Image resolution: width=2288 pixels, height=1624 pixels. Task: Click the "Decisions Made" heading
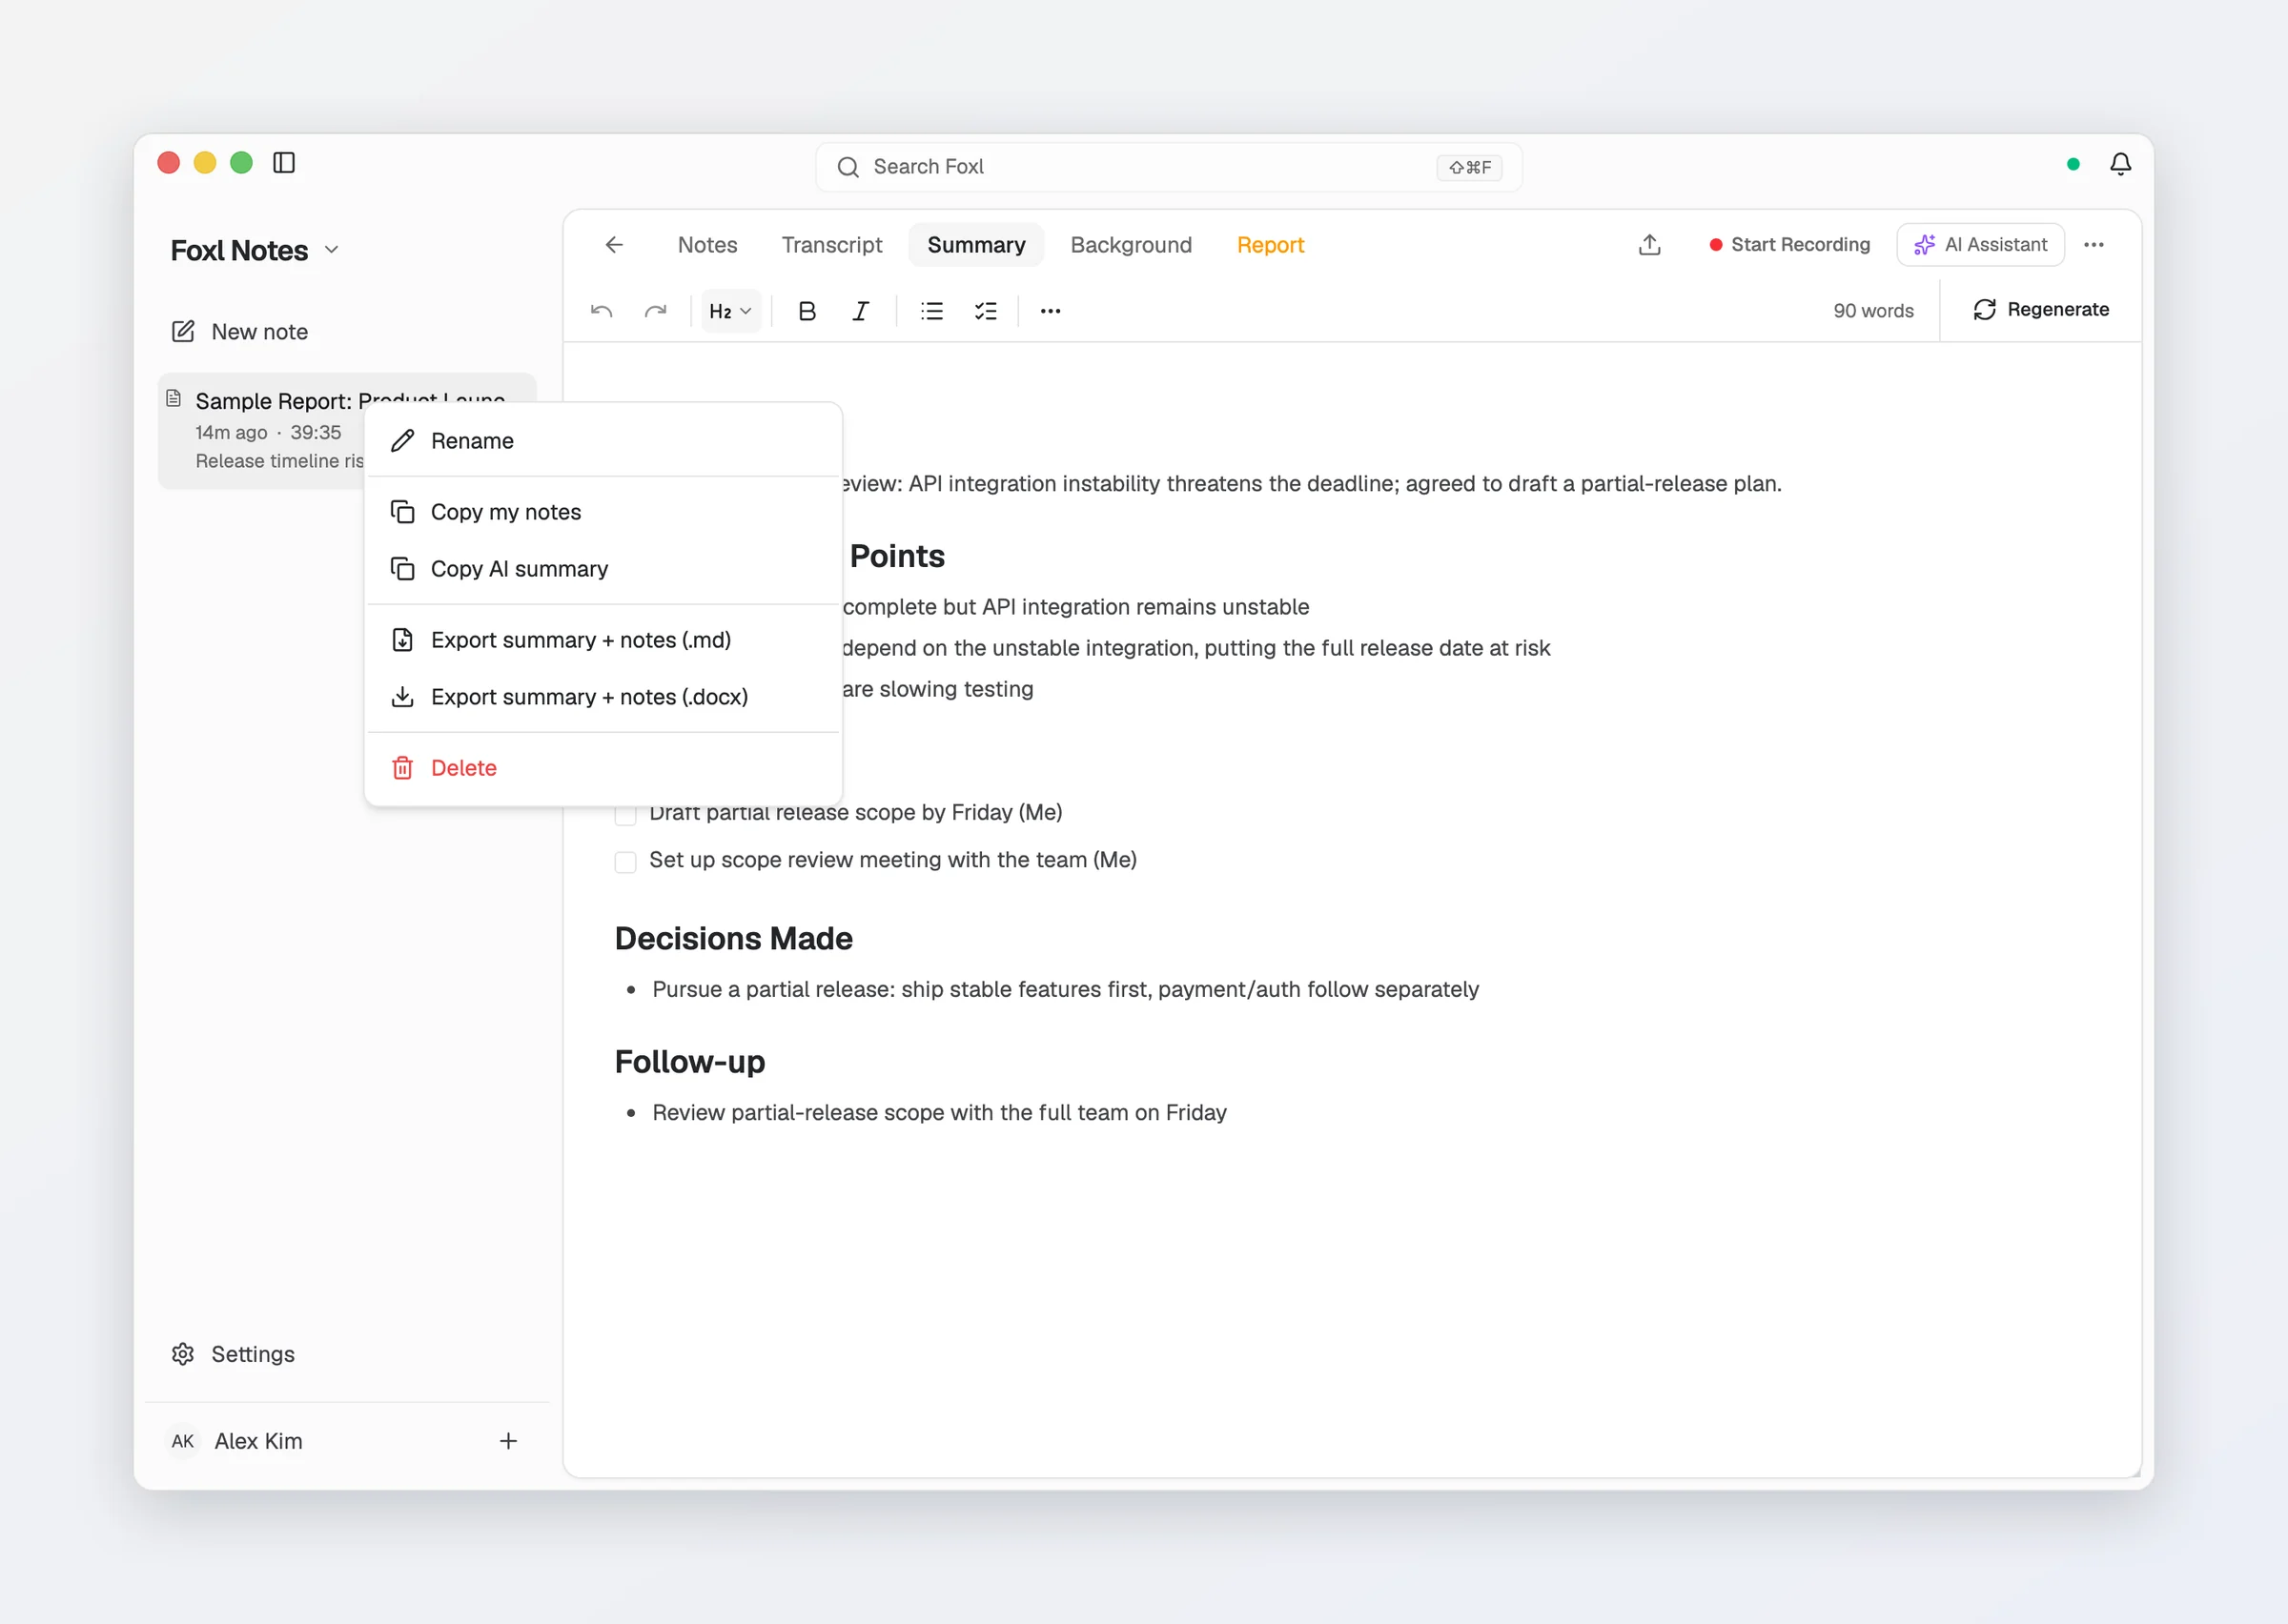[x=733, y=938]
